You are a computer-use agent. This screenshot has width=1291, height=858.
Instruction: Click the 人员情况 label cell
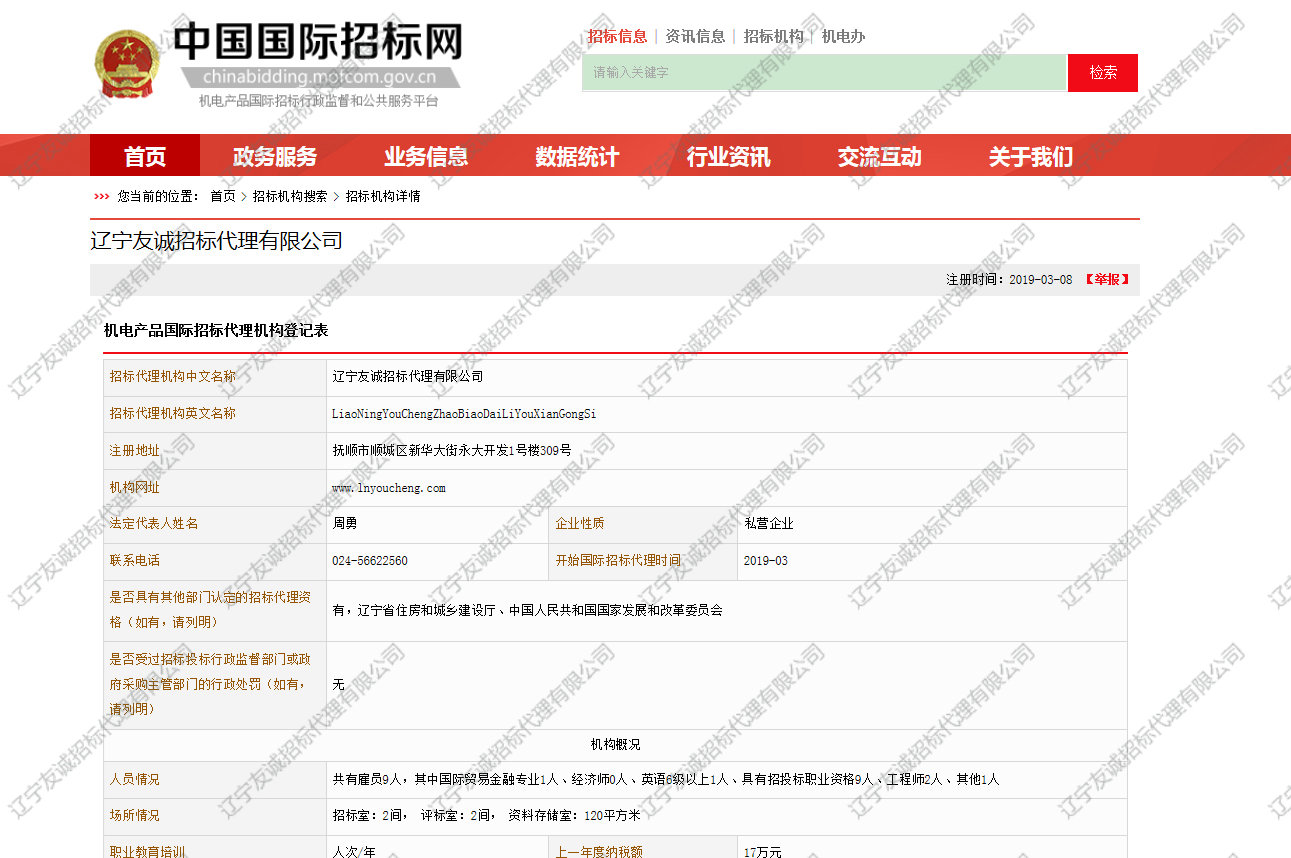[x=215, y=780]
